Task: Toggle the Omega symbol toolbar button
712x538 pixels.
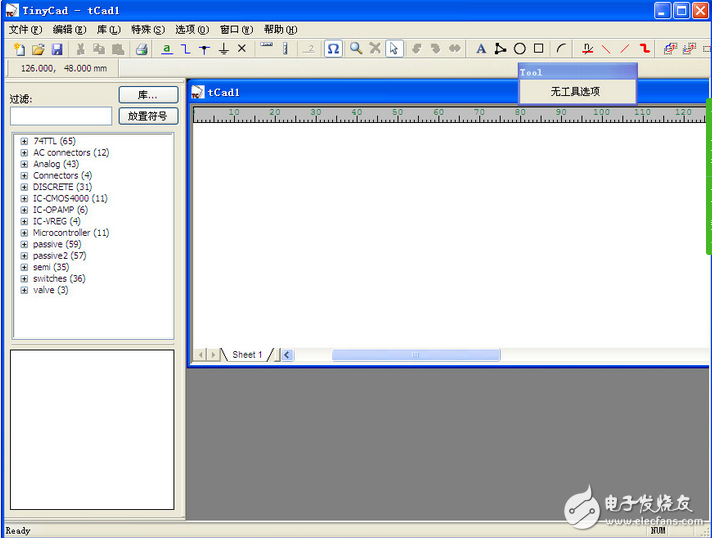Action: click(333, 48)
